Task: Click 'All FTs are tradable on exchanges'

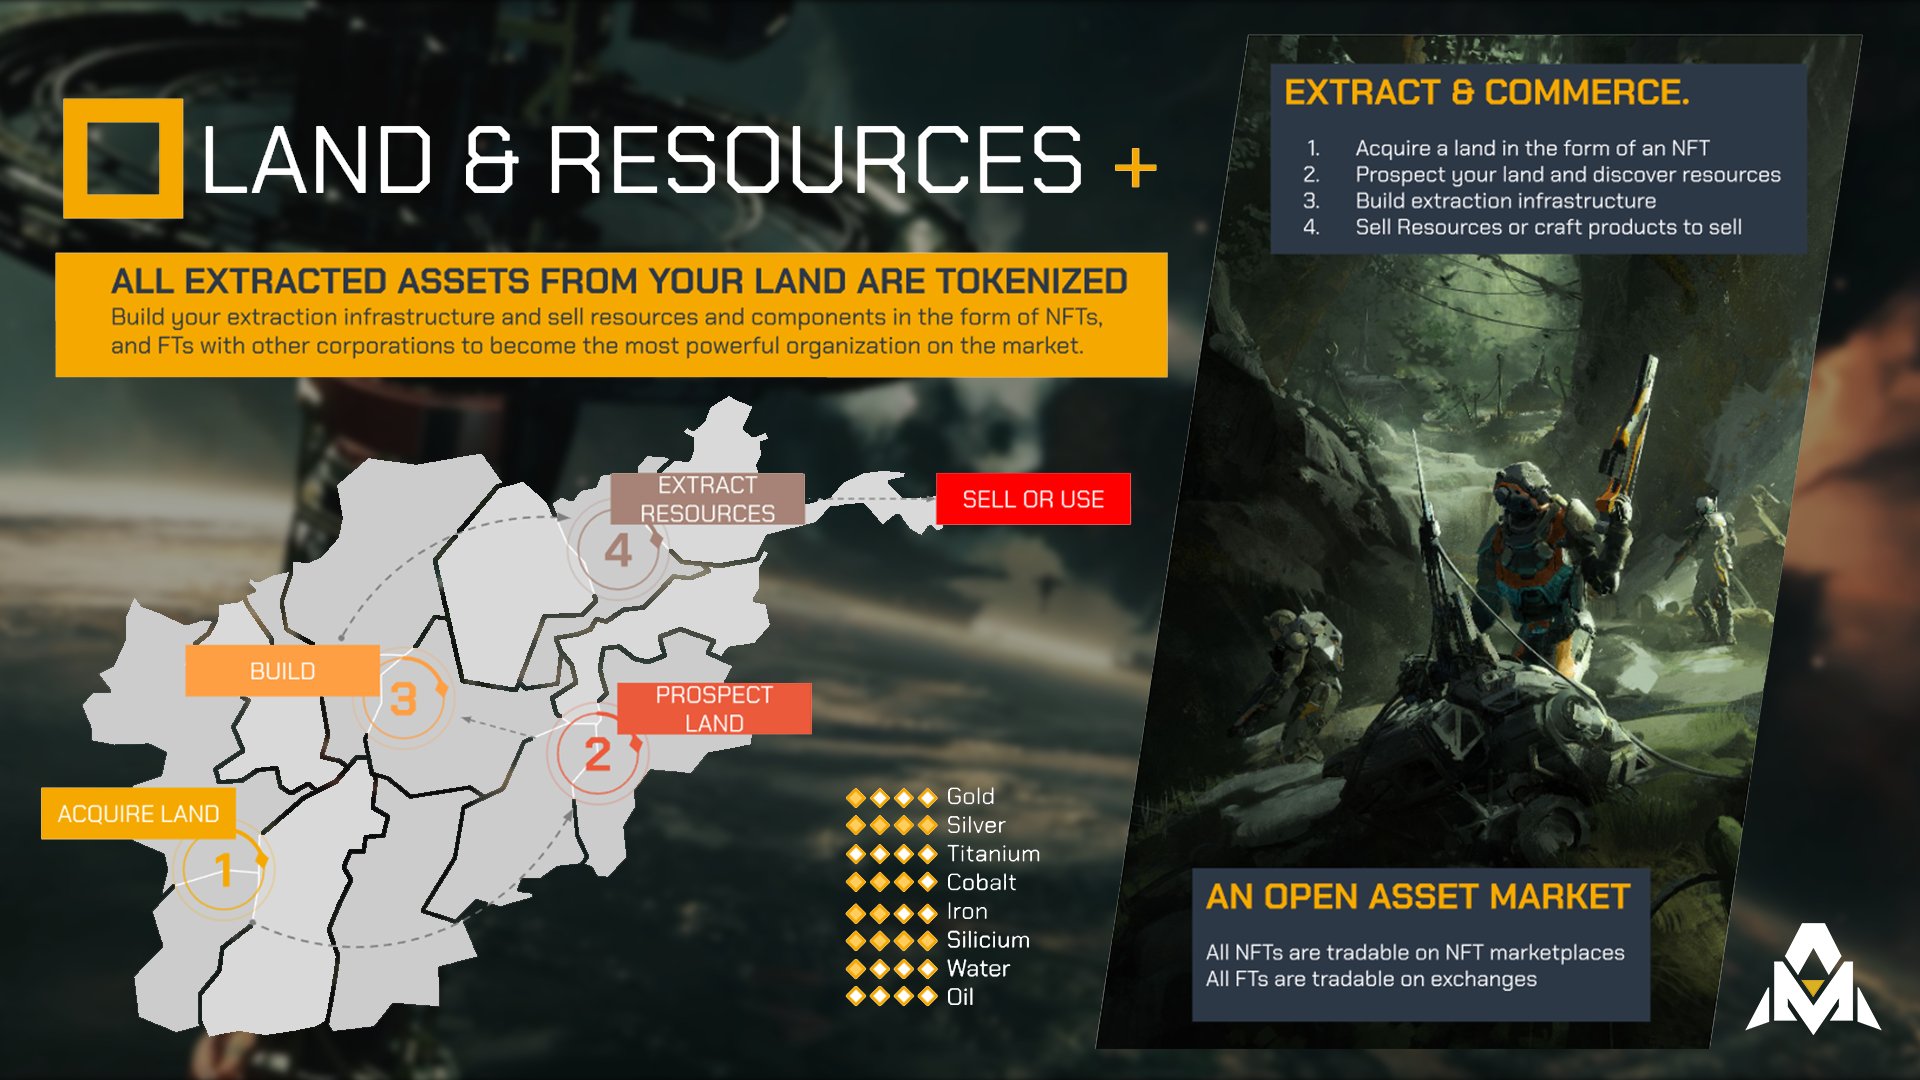Action: [x=1371, y=979]
